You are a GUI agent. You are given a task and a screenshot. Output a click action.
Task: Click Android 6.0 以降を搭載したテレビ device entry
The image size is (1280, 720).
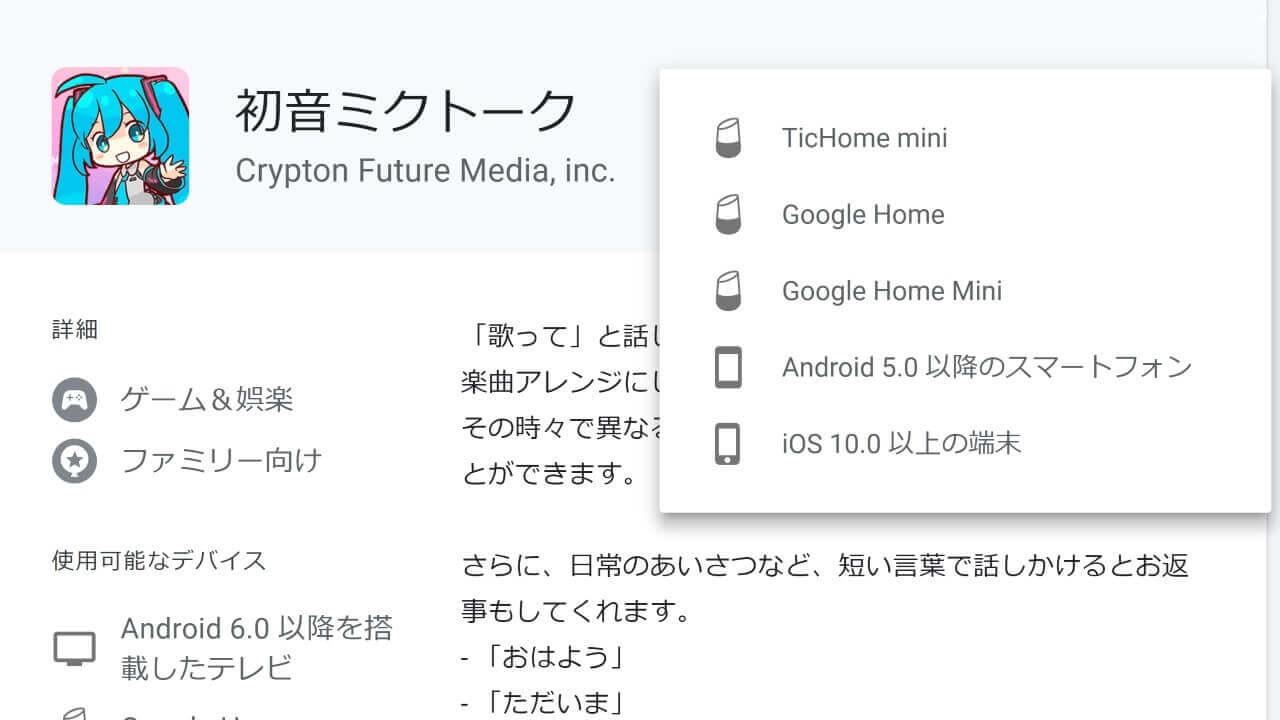(x=256, y=647)
